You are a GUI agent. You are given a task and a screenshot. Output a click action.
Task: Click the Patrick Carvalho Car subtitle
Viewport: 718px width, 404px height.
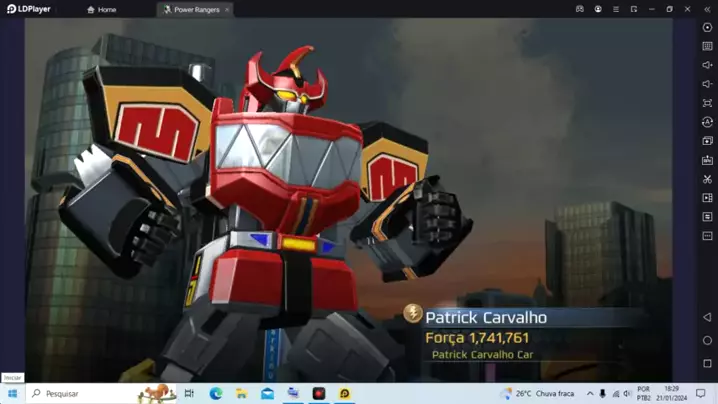pyautogui.click(x=483, y=355)
